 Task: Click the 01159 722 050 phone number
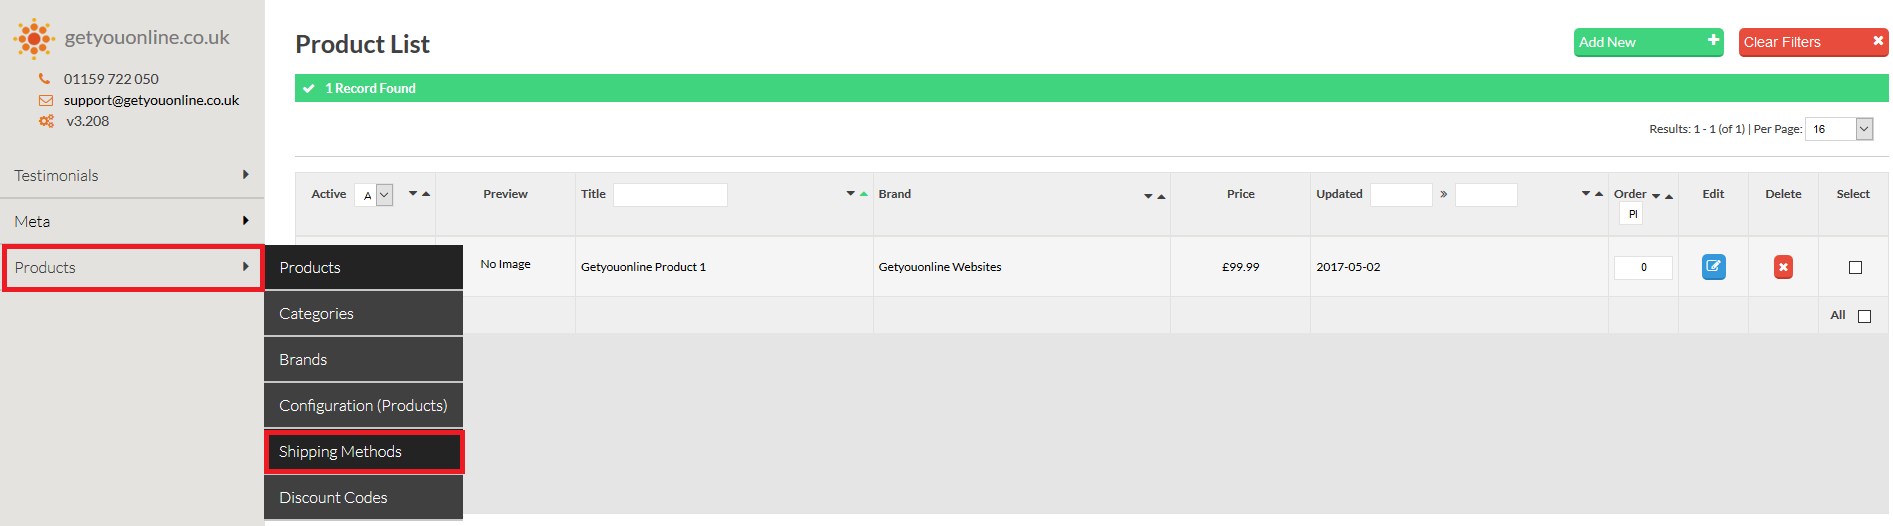[x=111, y=79]
